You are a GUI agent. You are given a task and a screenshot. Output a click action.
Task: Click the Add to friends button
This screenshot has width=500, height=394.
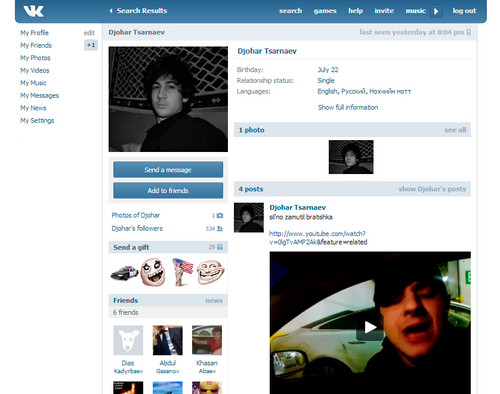[x=168, y=190]
